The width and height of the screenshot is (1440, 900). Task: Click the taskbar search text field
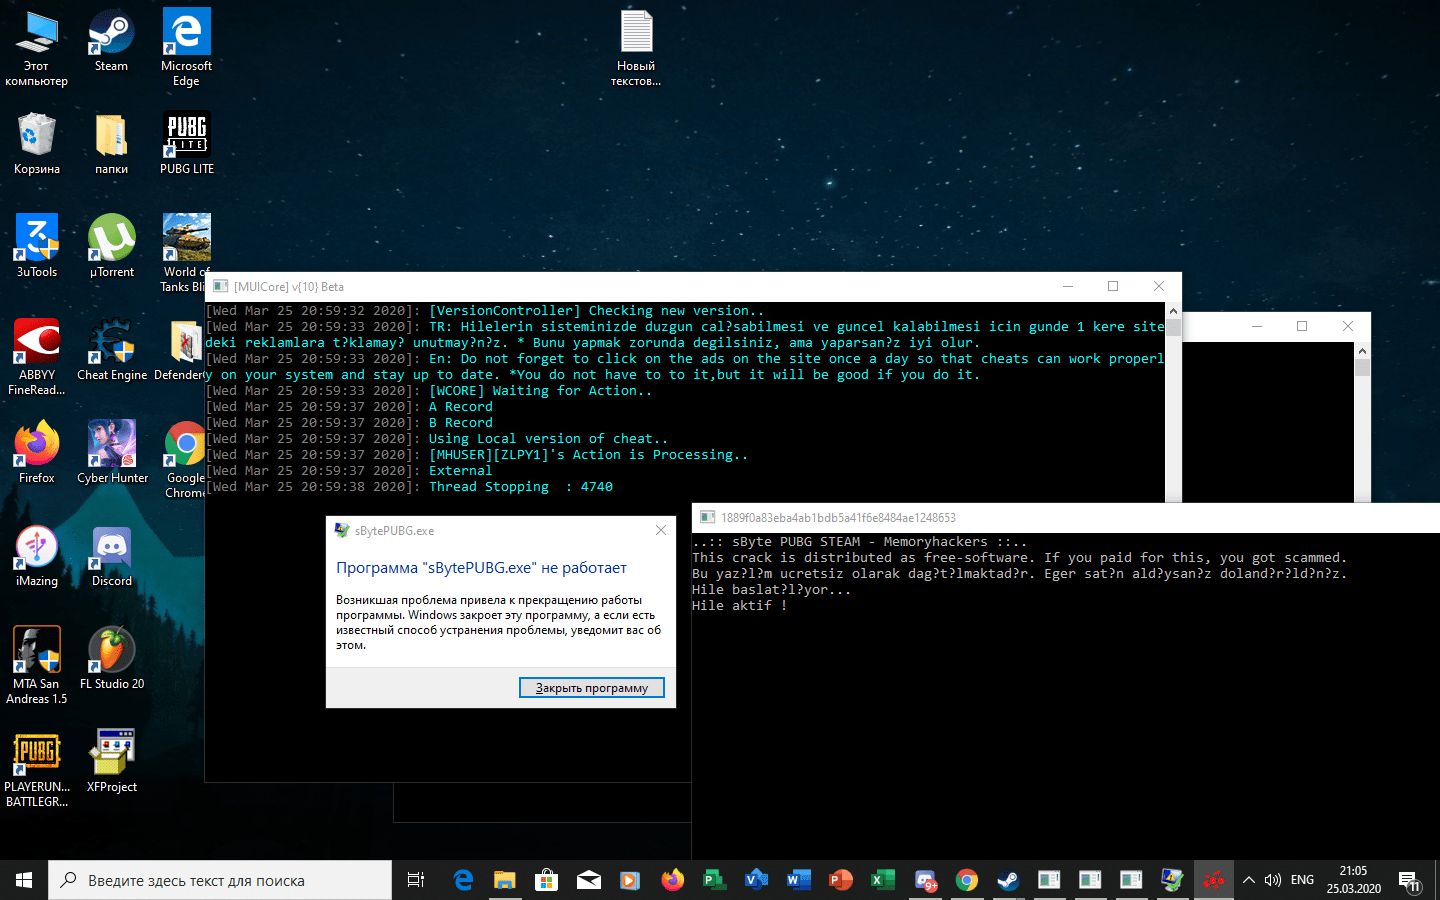click(220, 880)
